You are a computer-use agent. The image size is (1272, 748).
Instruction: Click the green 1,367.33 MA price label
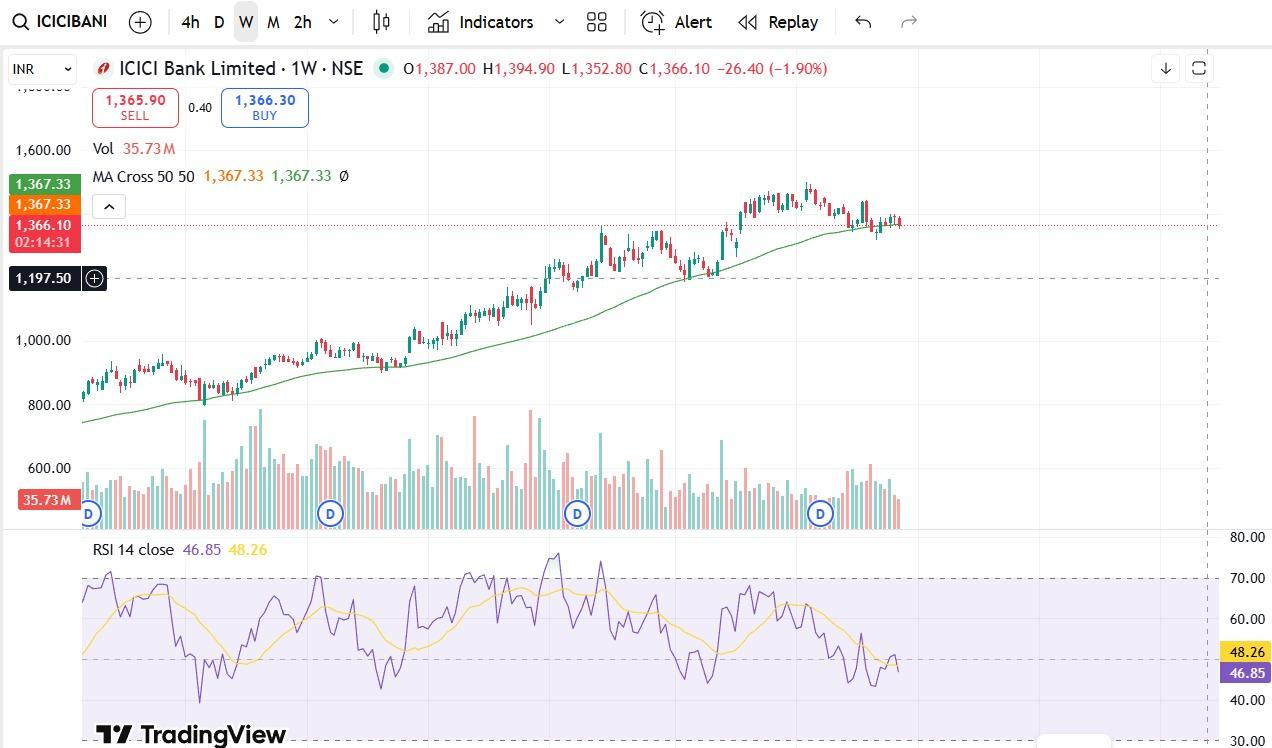point(44,184)
